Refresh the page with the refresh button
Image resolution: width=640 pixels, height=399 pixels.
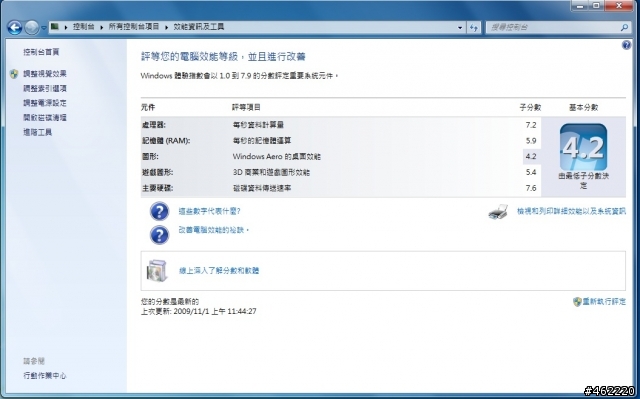[x=473, y=27]
